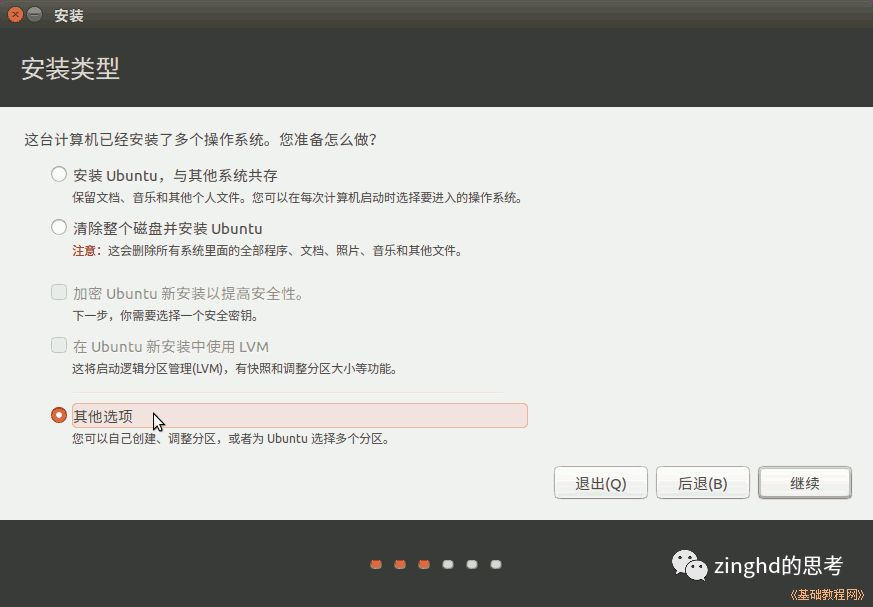Click the 继续 button

805,483
